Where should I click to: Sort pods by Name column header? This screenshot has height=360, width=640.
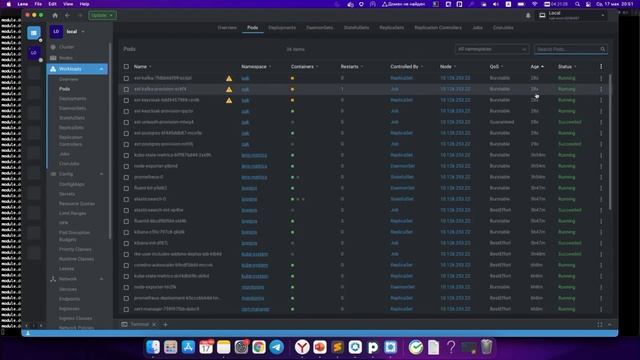click(142, 67)
